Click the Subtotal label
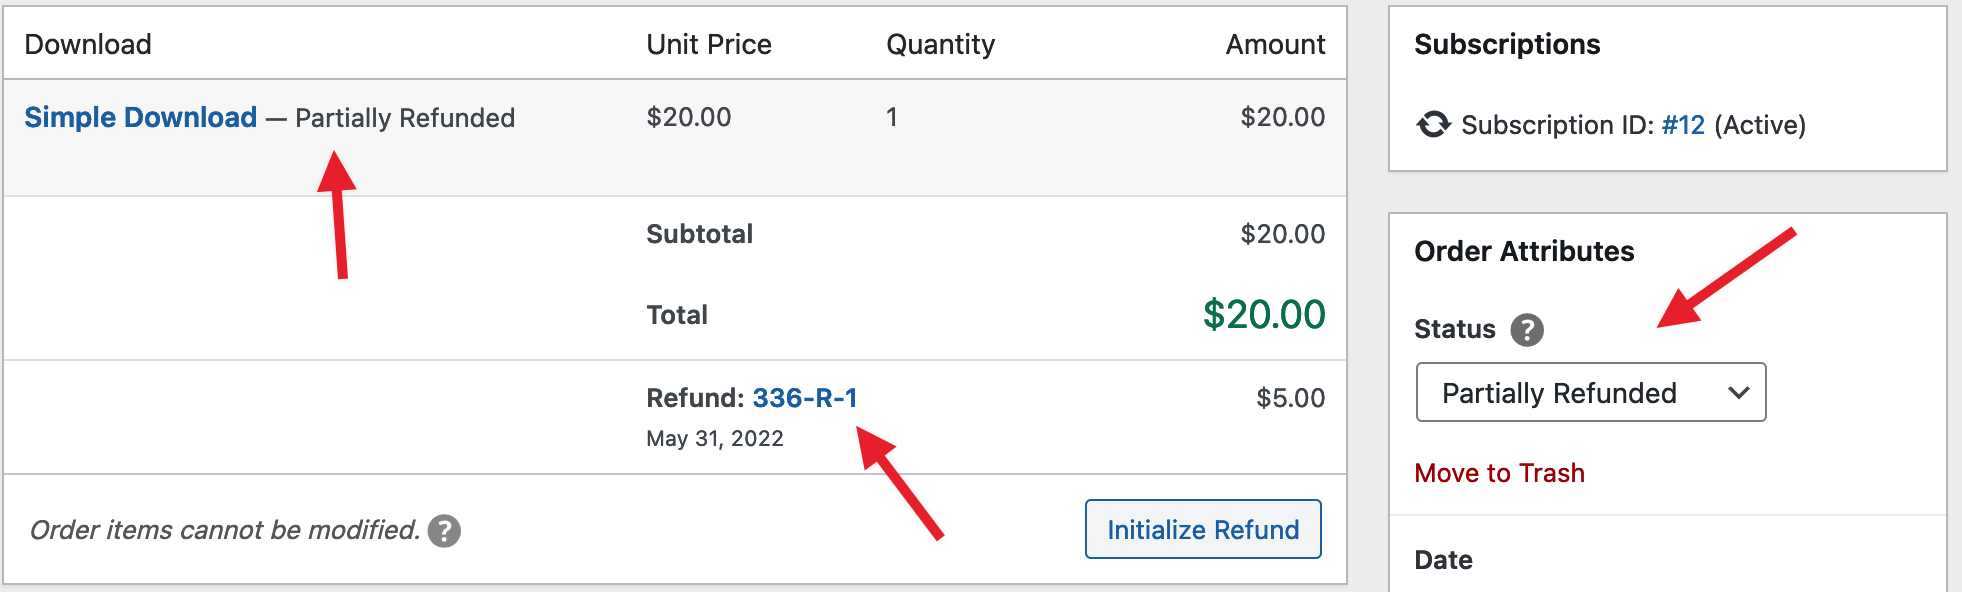The height and width of the screenshot is (592, 1962). tap(698, 233)
